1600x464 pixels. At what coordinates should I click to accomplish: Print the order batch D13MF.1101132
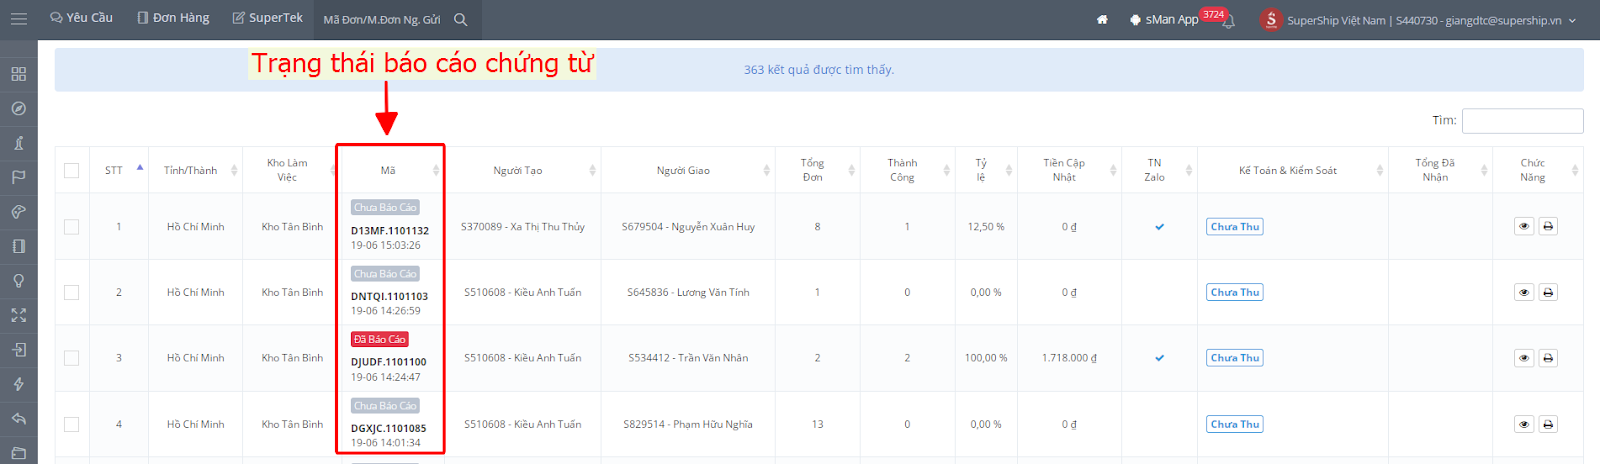click(1548, 226)
